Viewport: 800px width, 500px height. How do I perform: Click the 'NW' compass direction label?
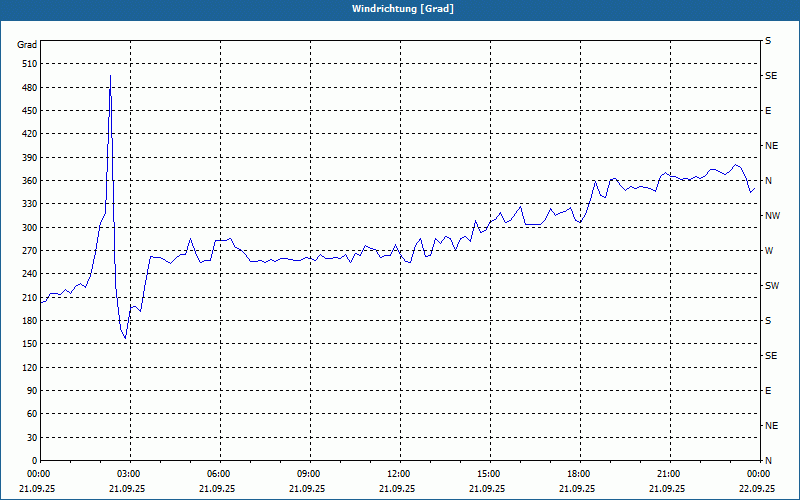tap(772, 216)
